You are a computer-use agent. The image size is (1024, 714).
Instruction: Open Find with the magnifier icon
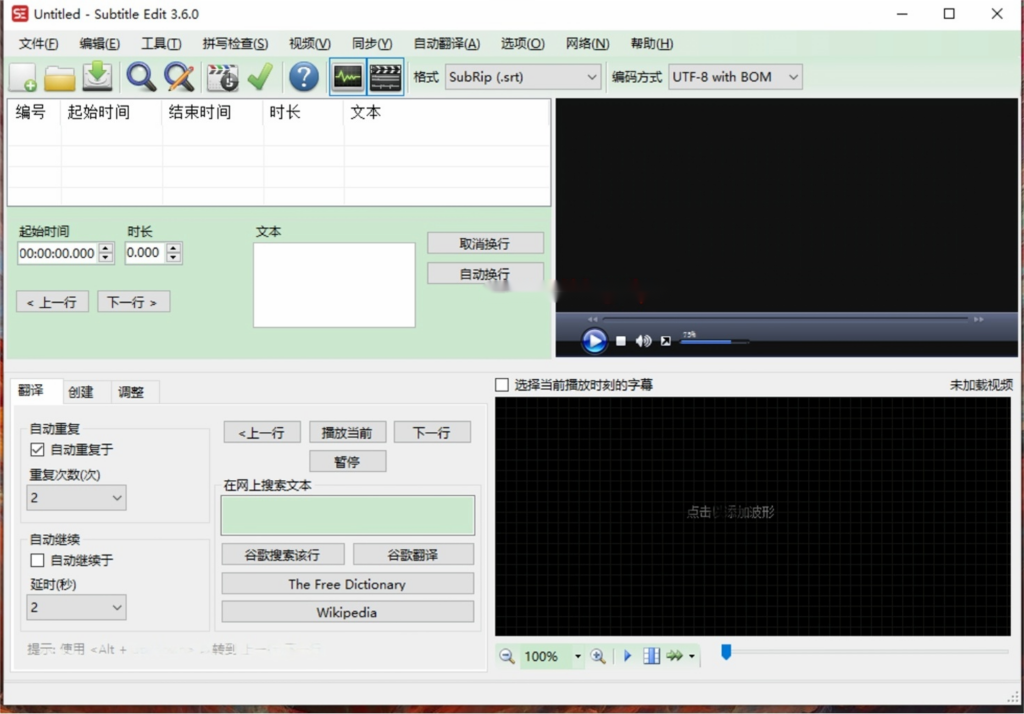pos(141,77)
